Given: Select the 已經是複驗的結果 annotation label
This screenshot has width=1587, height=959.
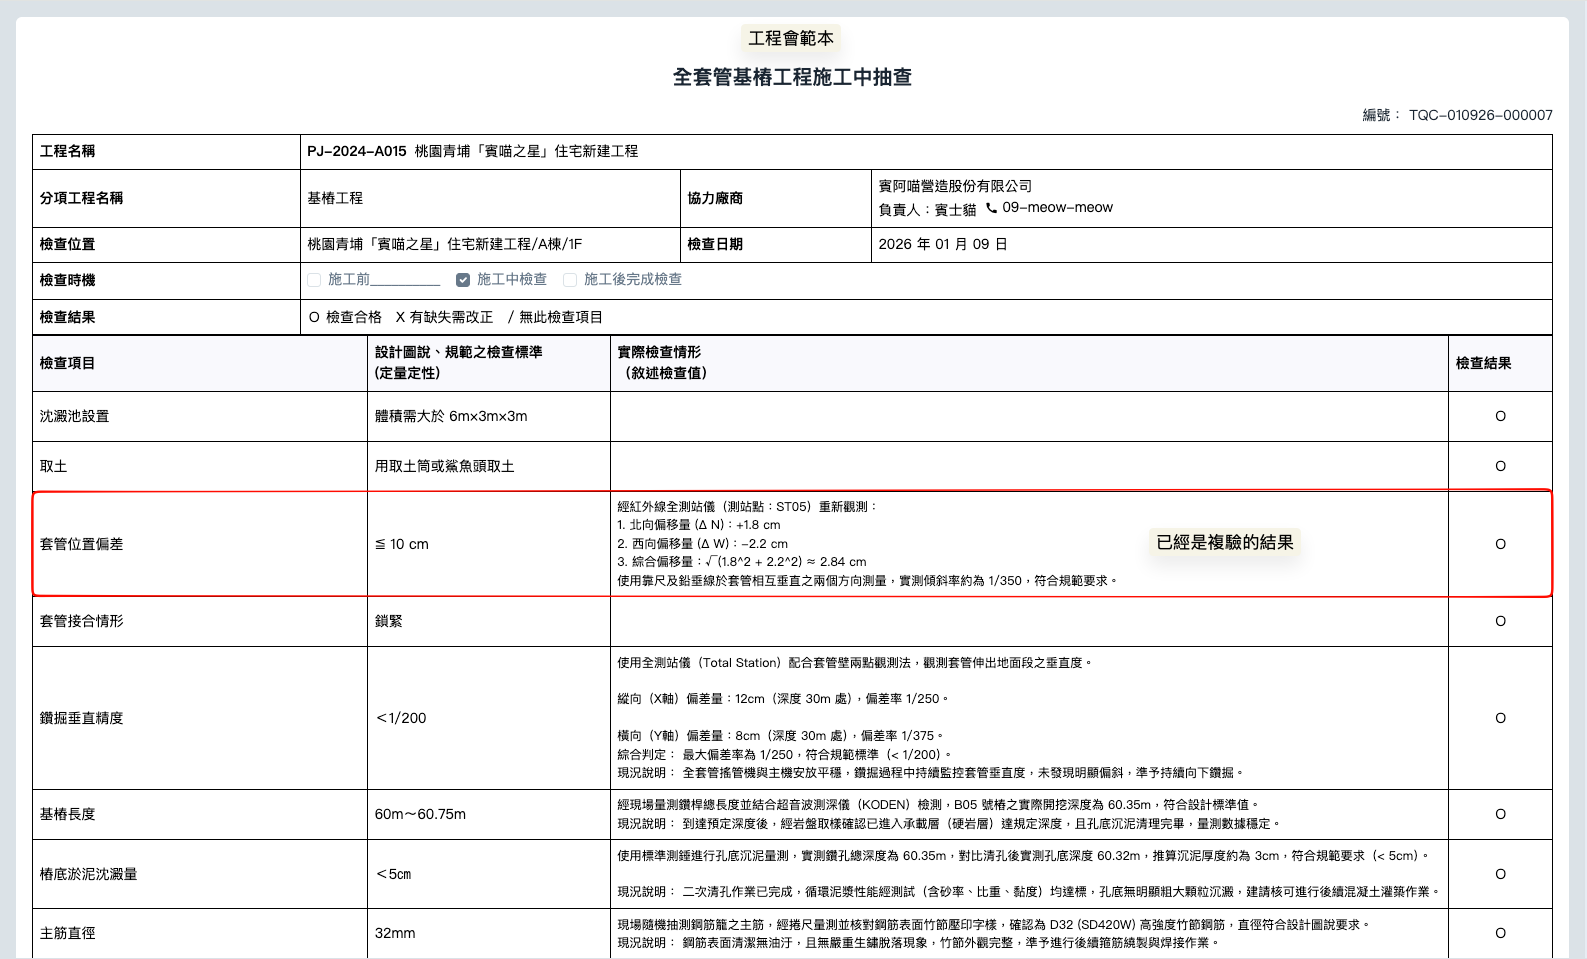Looking at the screenshot, I should pos(1224,542).
